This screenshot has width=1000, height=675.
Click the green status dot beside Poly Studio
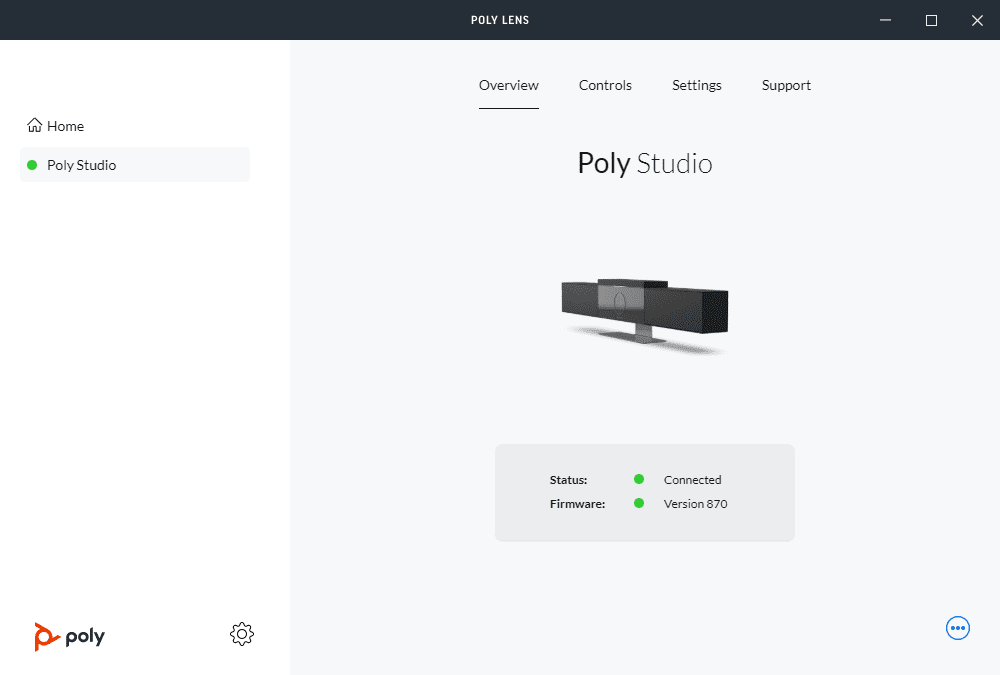[x=32, y=165]
